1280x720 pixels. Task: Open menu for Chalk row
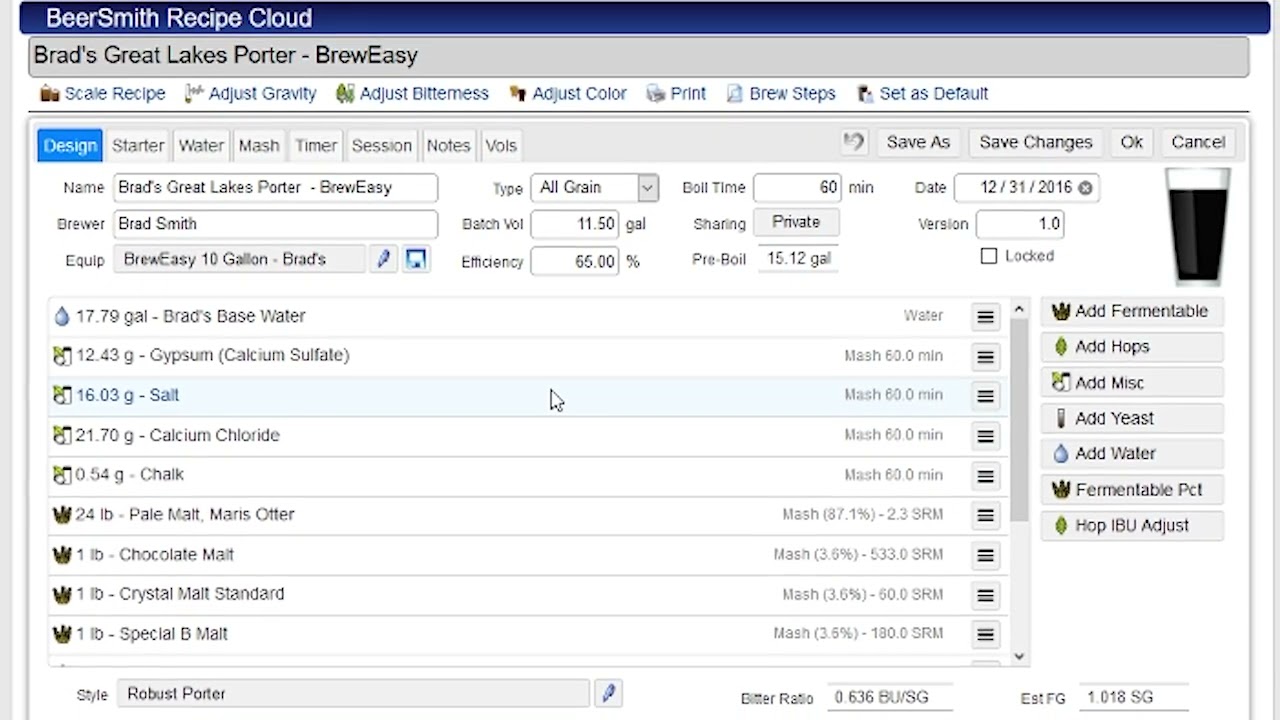(x=985, y=476)
